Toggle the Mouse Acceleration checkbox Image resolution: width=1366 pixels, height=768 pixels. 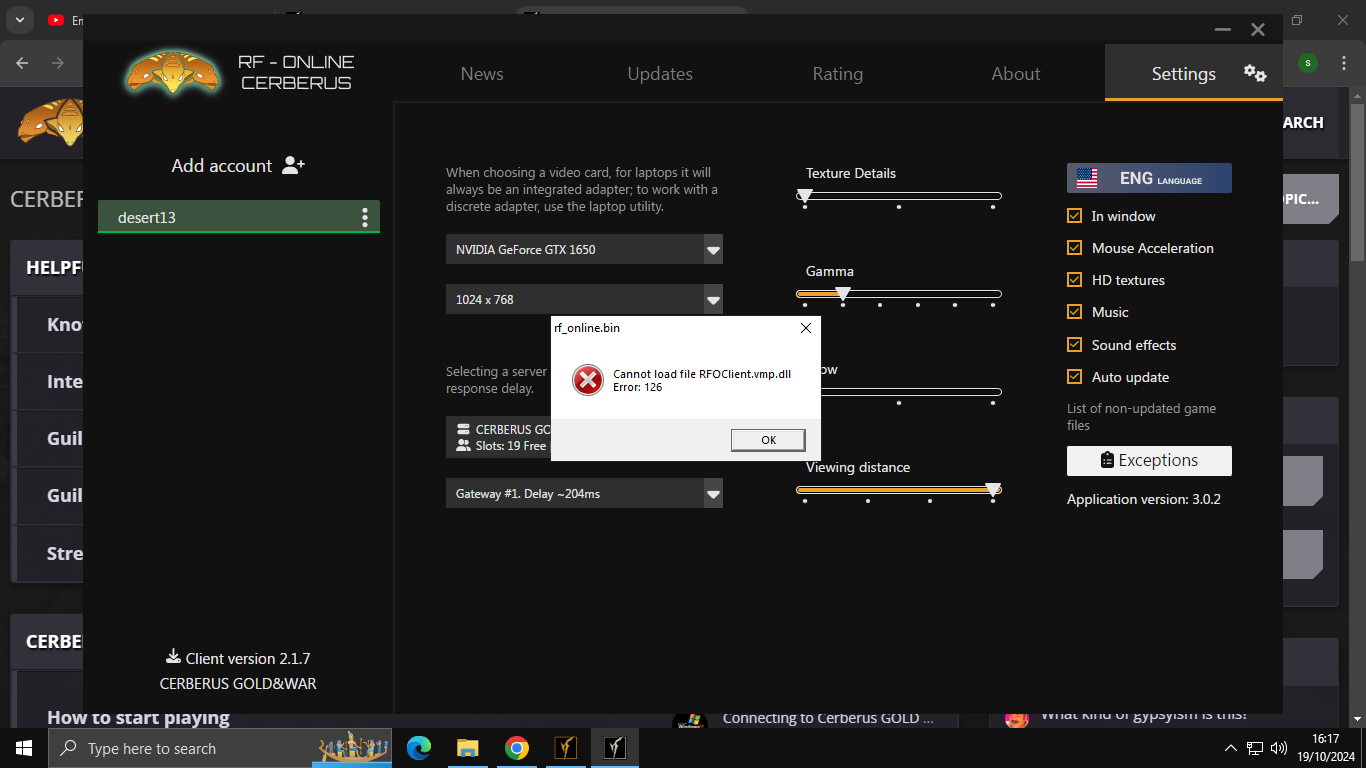(1075, 247)
